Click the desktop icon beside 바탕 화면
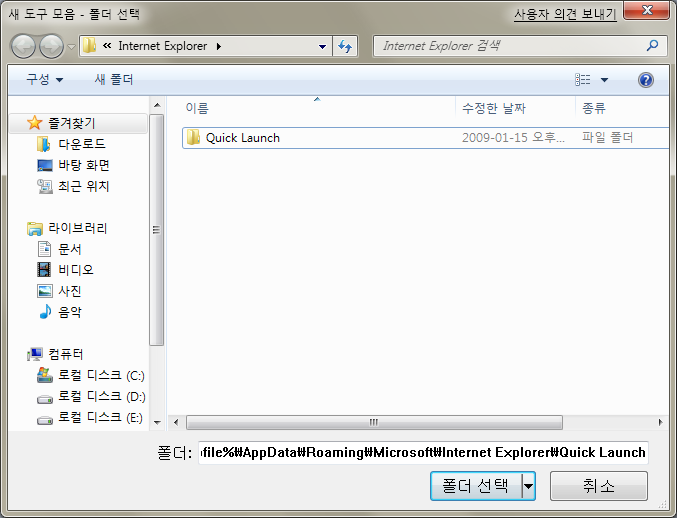This screenshot has height=518, width=677. click(44, 165)
